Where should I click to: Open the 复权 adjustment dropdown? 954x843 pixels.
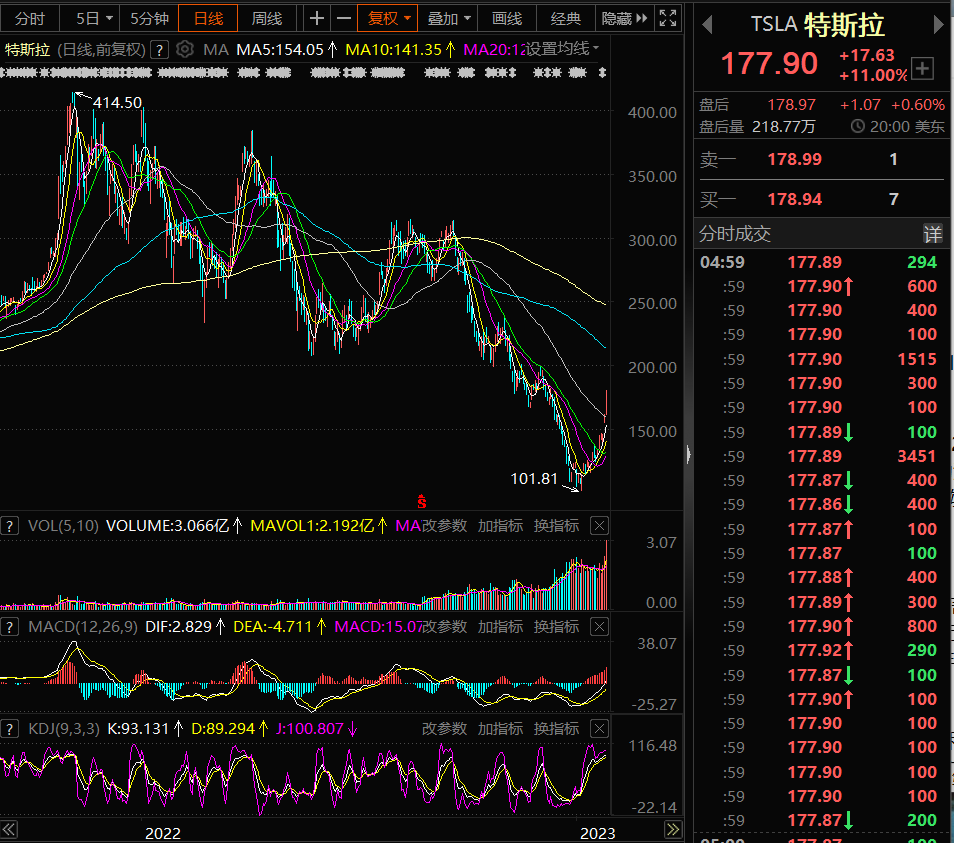388,18
